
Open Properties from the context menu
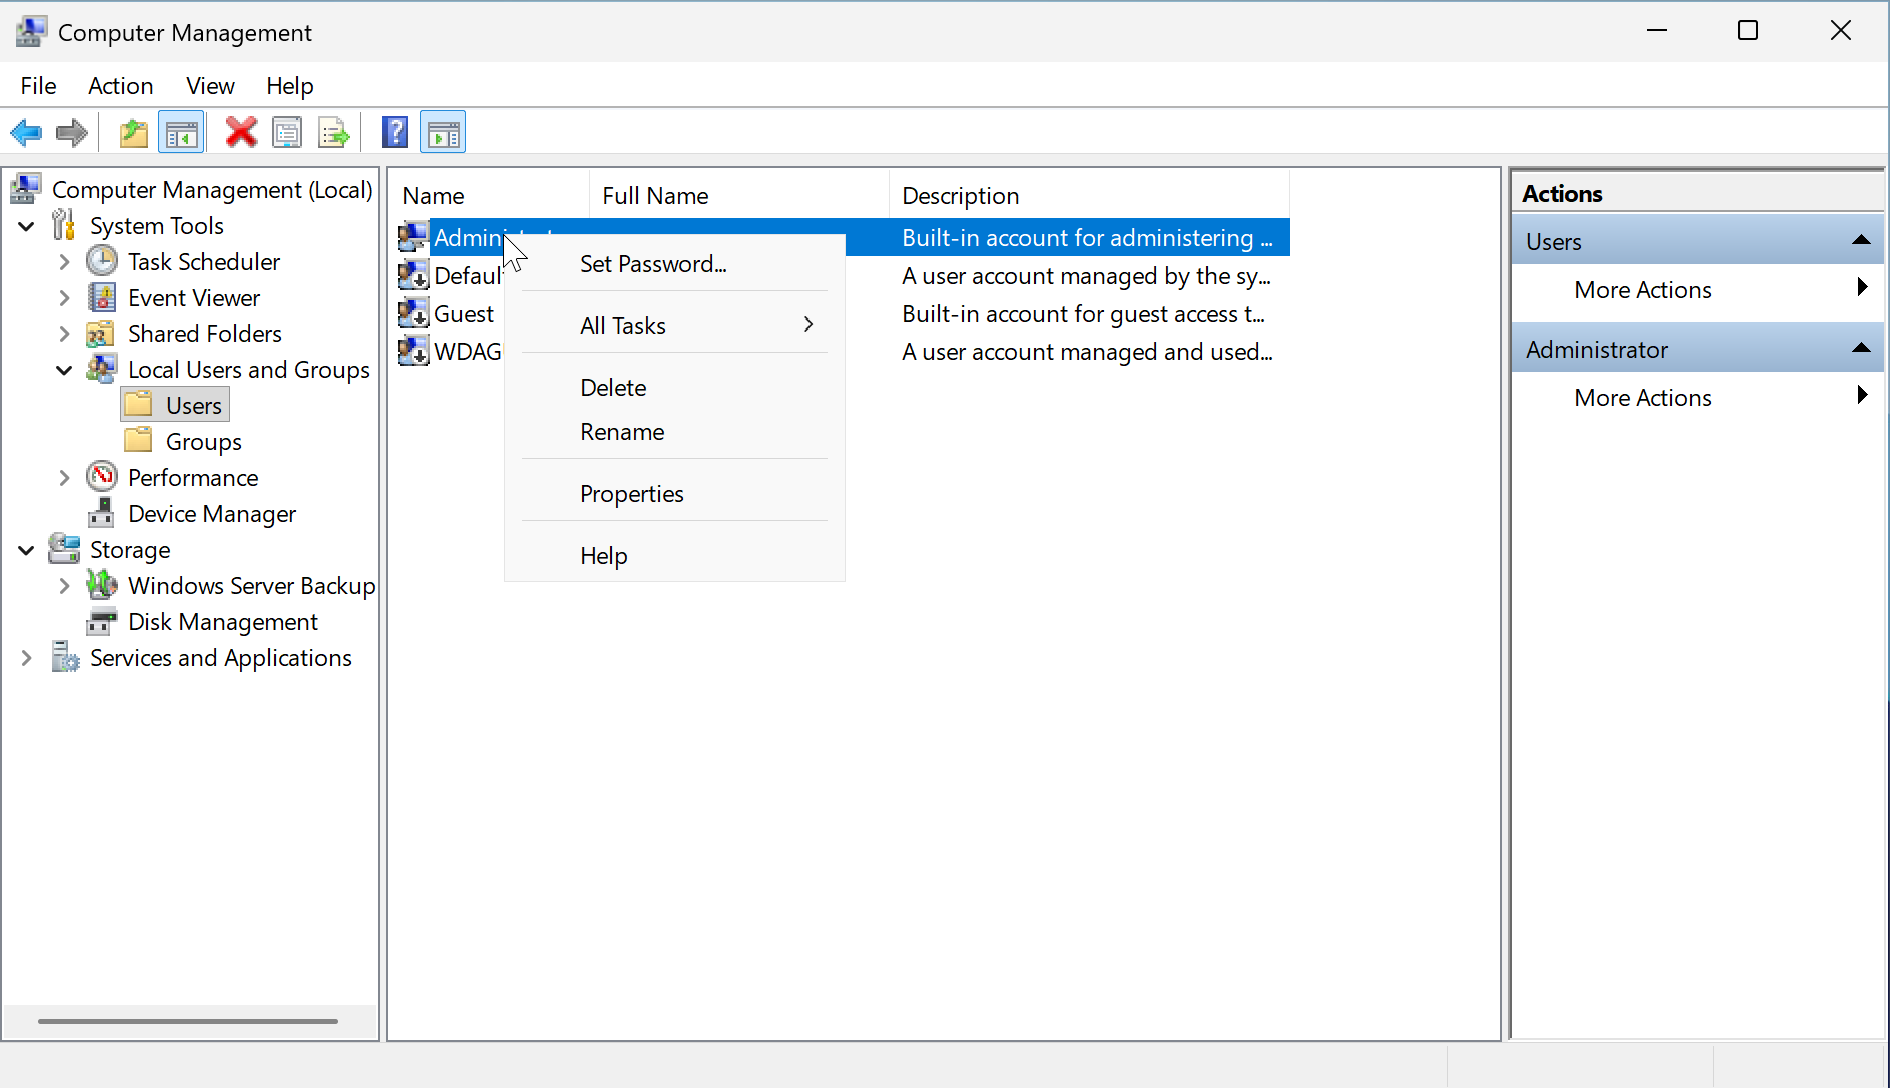click(675, 493)
